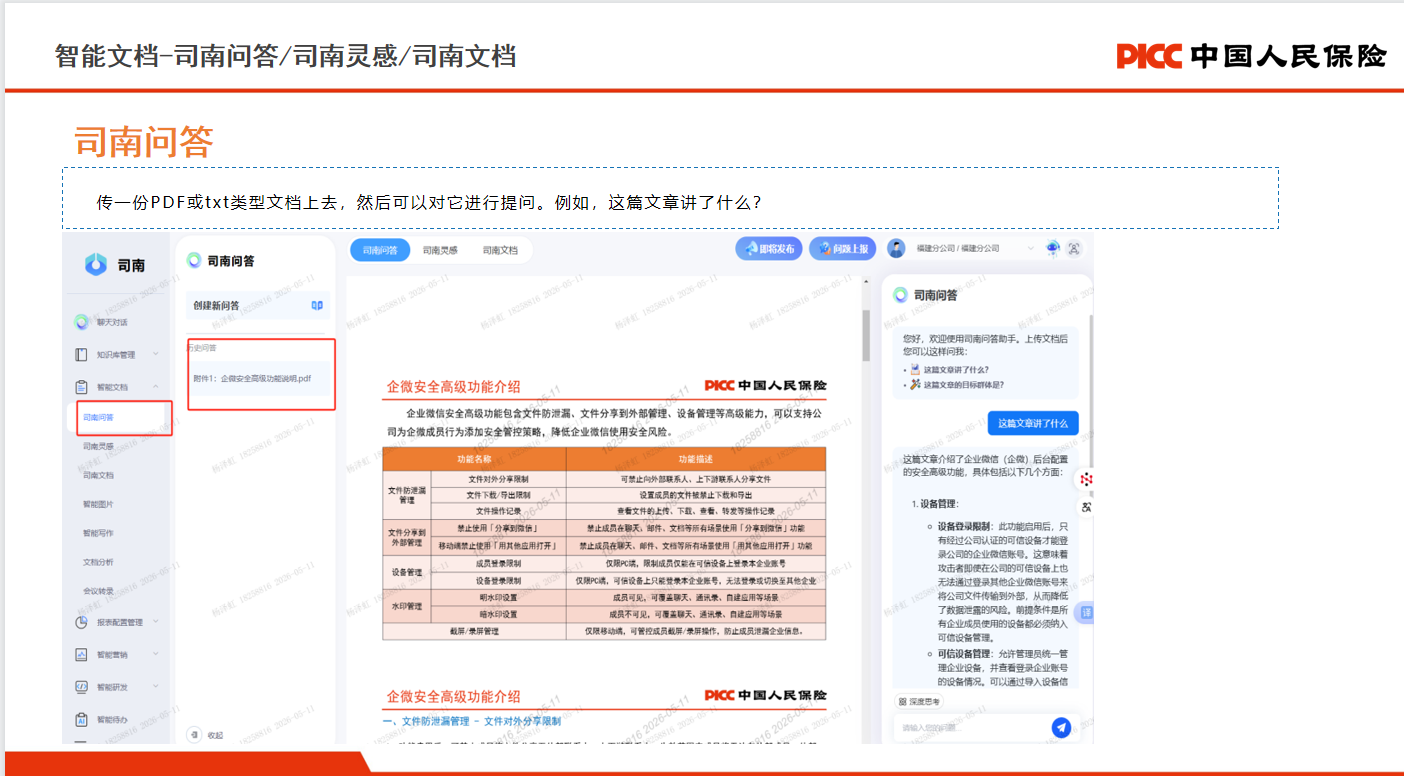
Task: Click table cell 文件操作记录 in the document
Action: [497, 510]
